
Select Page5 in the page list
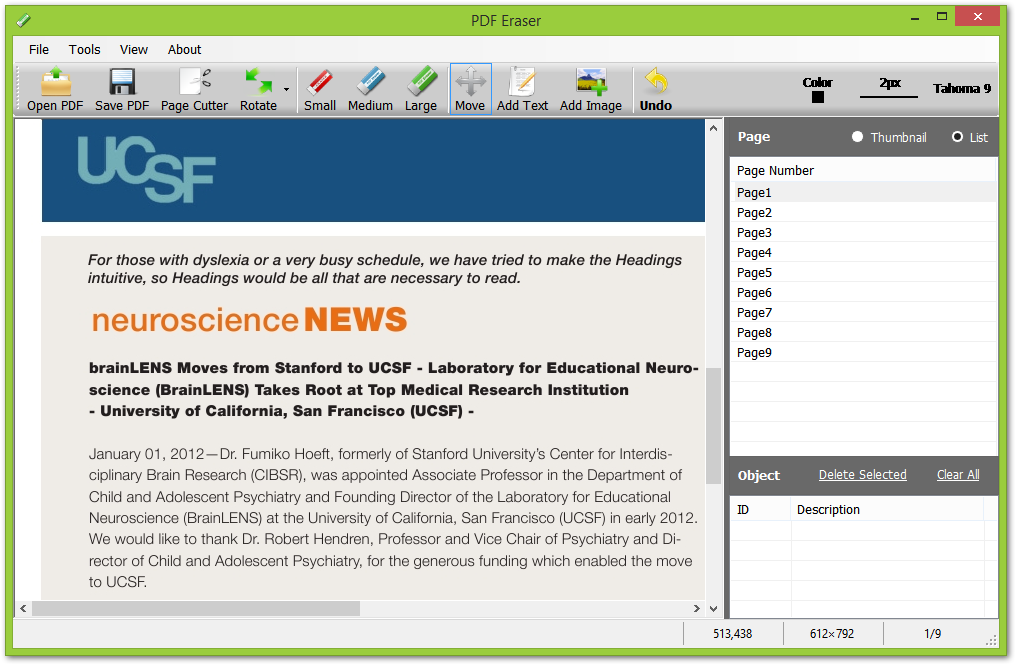pyautogui.click(x=863, y=273)
